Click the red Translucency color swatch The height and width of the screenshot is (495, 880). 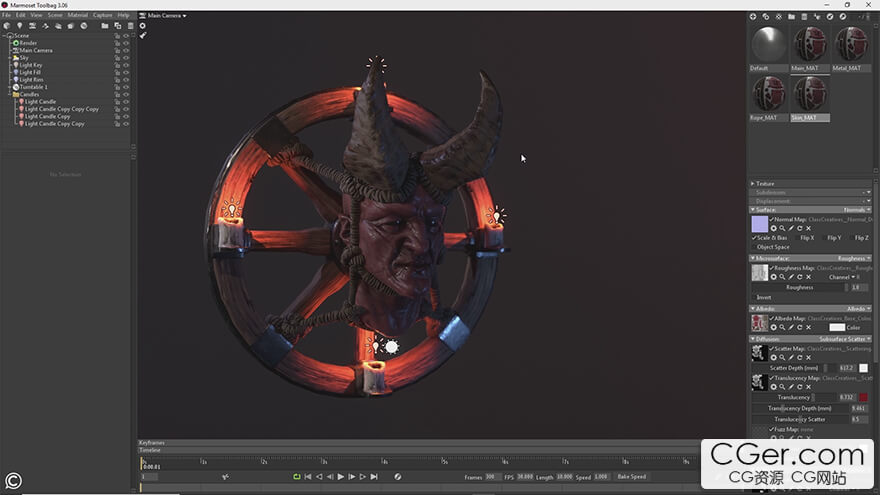click(863, 397)
